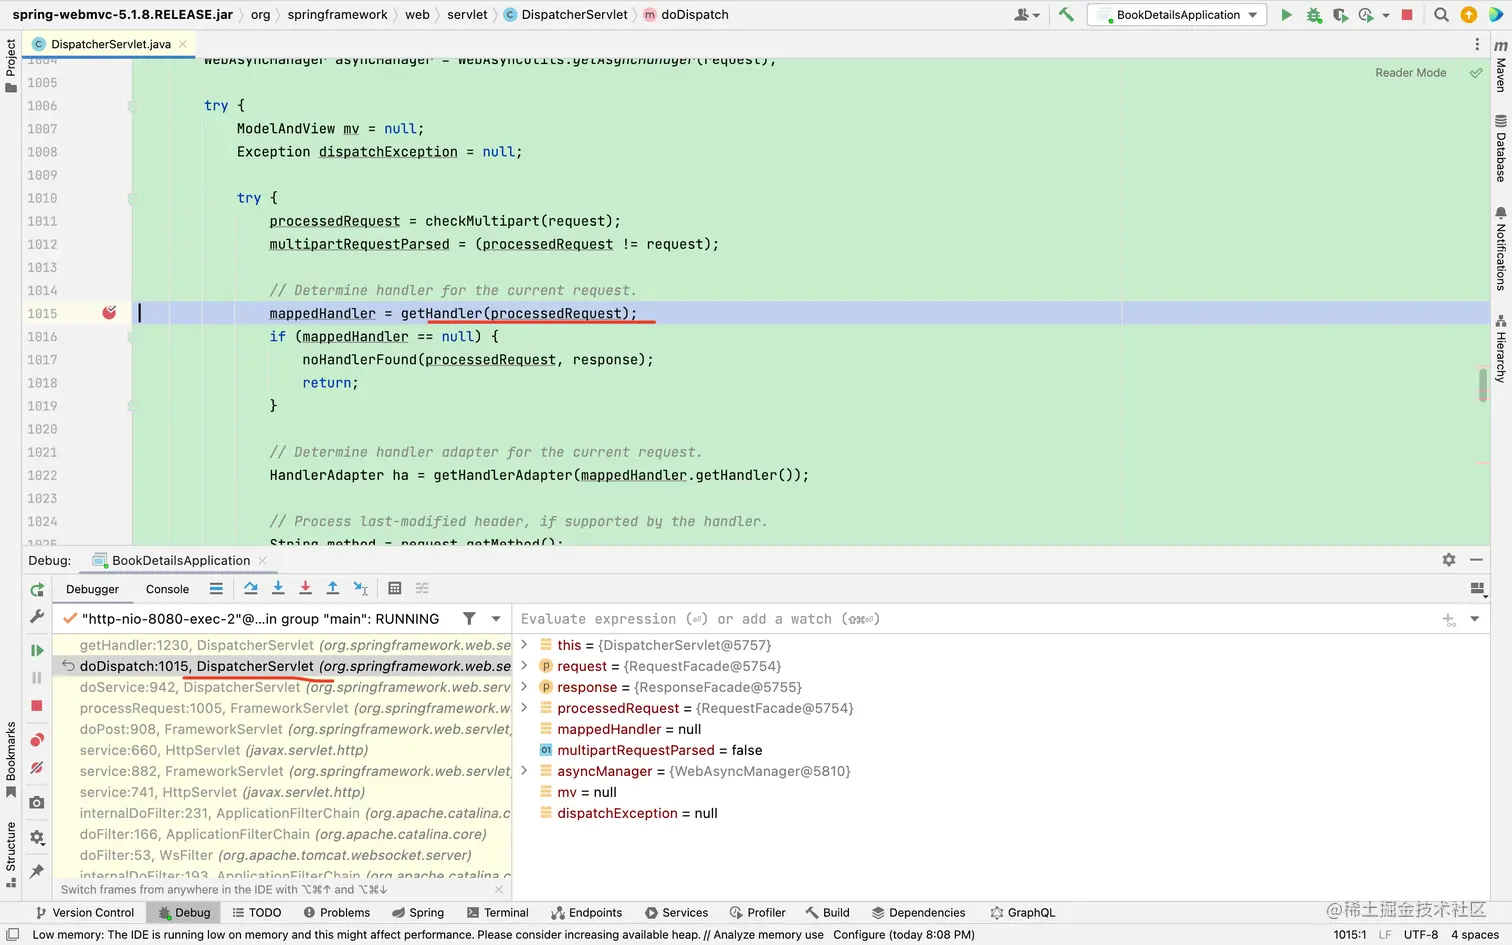Open dropdown arrow next to Profile icon

point(1386,16)
